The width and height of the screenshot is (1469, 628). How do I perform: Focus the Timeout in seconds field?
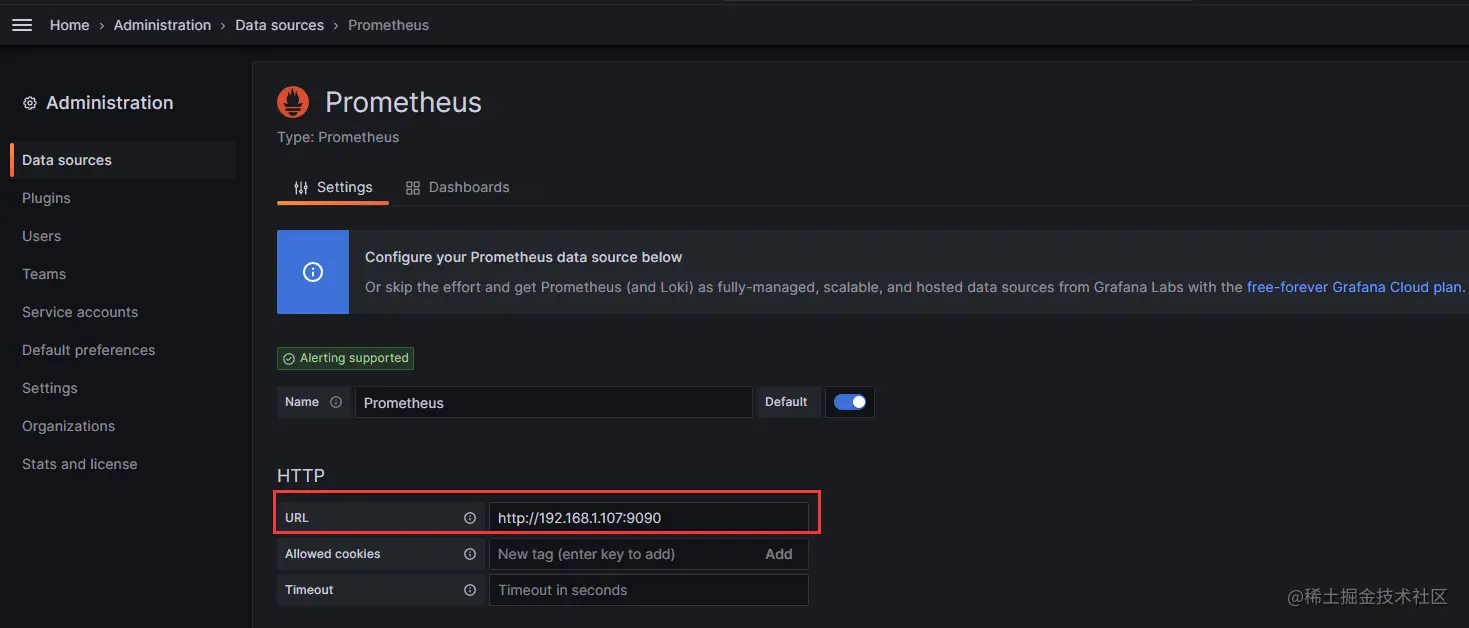click(x=648, y=590)
